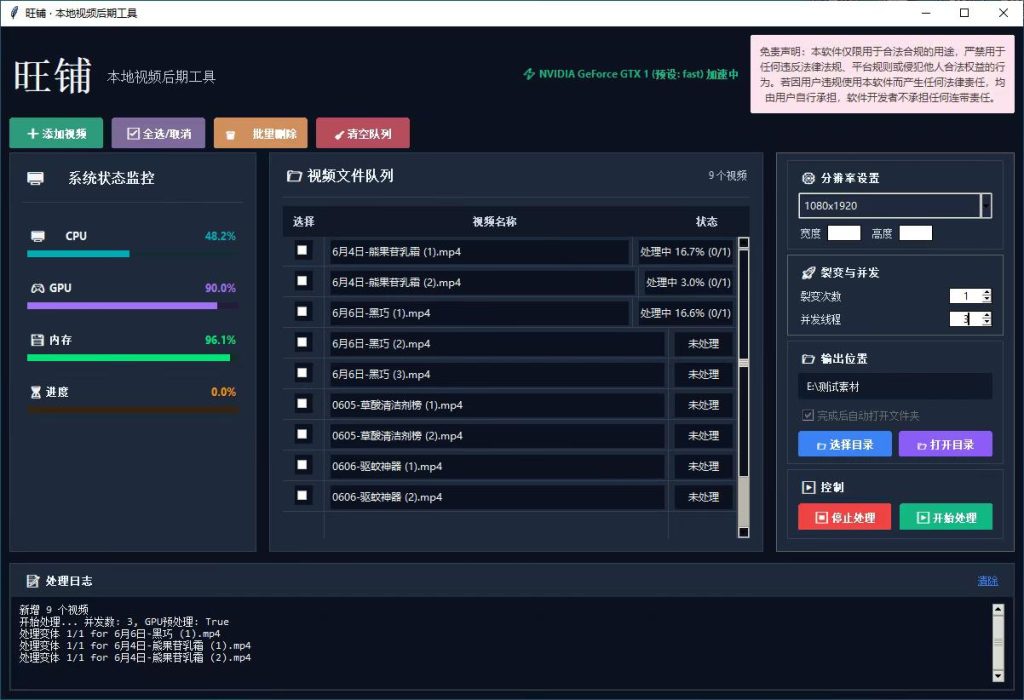
Task: Click the queue scrollbar down arrow
Action: coord(743,532)
